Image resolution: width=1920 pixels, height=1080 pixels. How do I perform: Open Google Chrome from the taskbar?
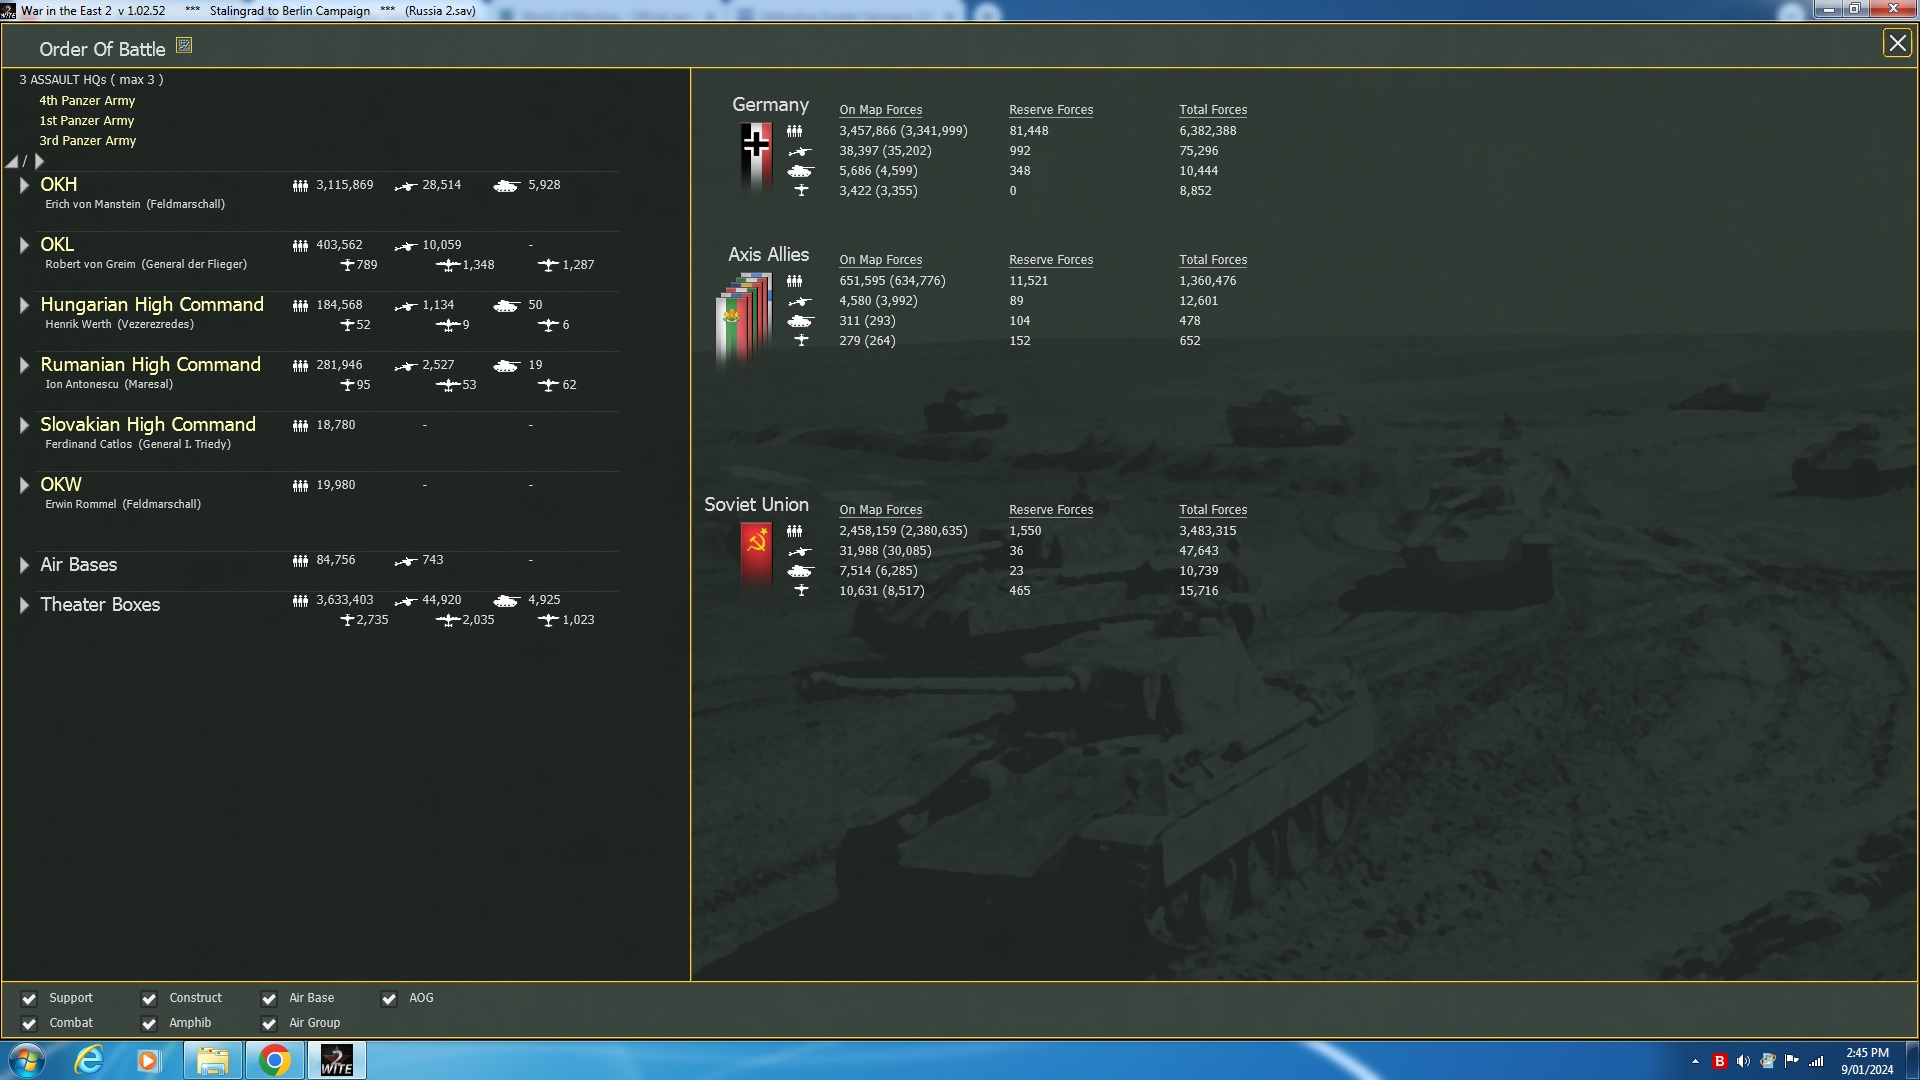point(274,1060)
